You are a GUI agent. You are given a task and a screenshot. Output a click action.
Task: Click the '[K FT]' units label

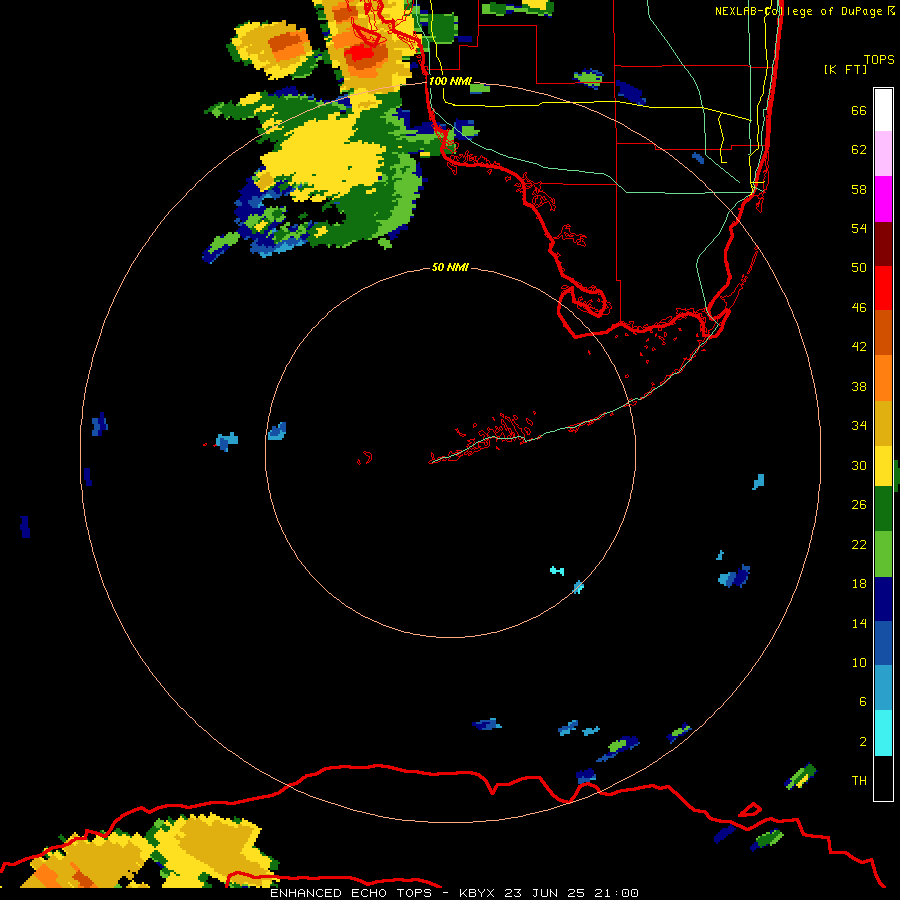pyautogui.click(x=845, y=70)
